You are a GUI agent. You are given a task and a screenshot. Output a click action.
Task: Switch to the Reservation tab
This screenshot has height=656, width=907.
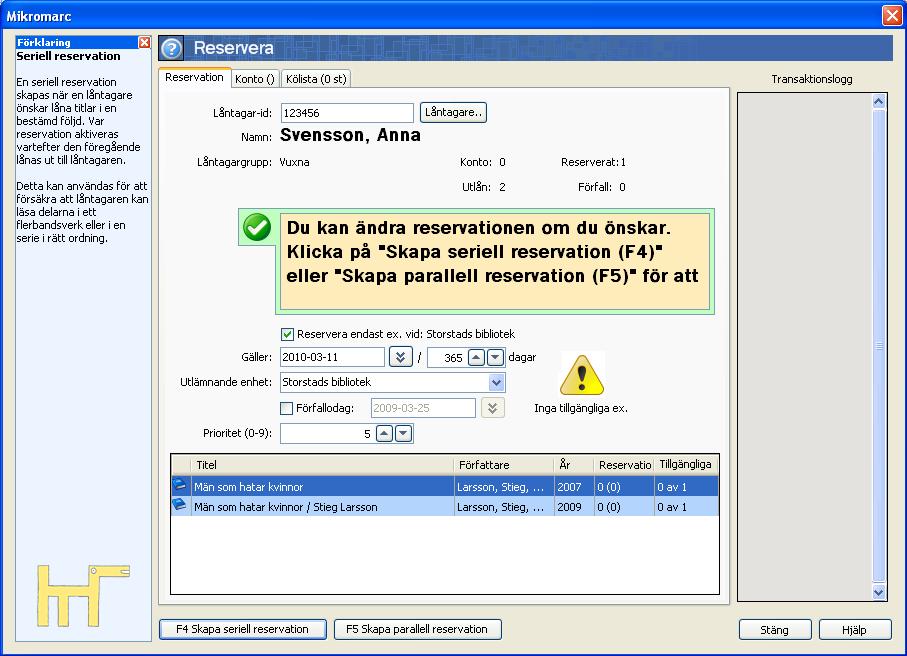[194, 78]
